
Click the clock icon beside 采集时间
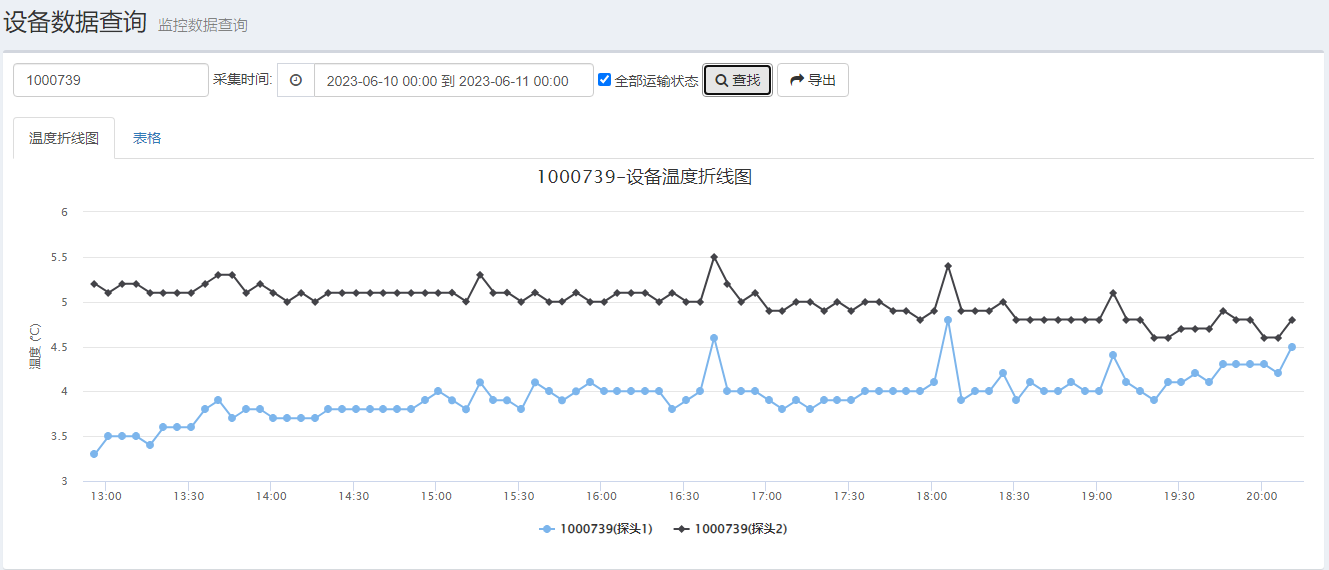click(296, 80)
